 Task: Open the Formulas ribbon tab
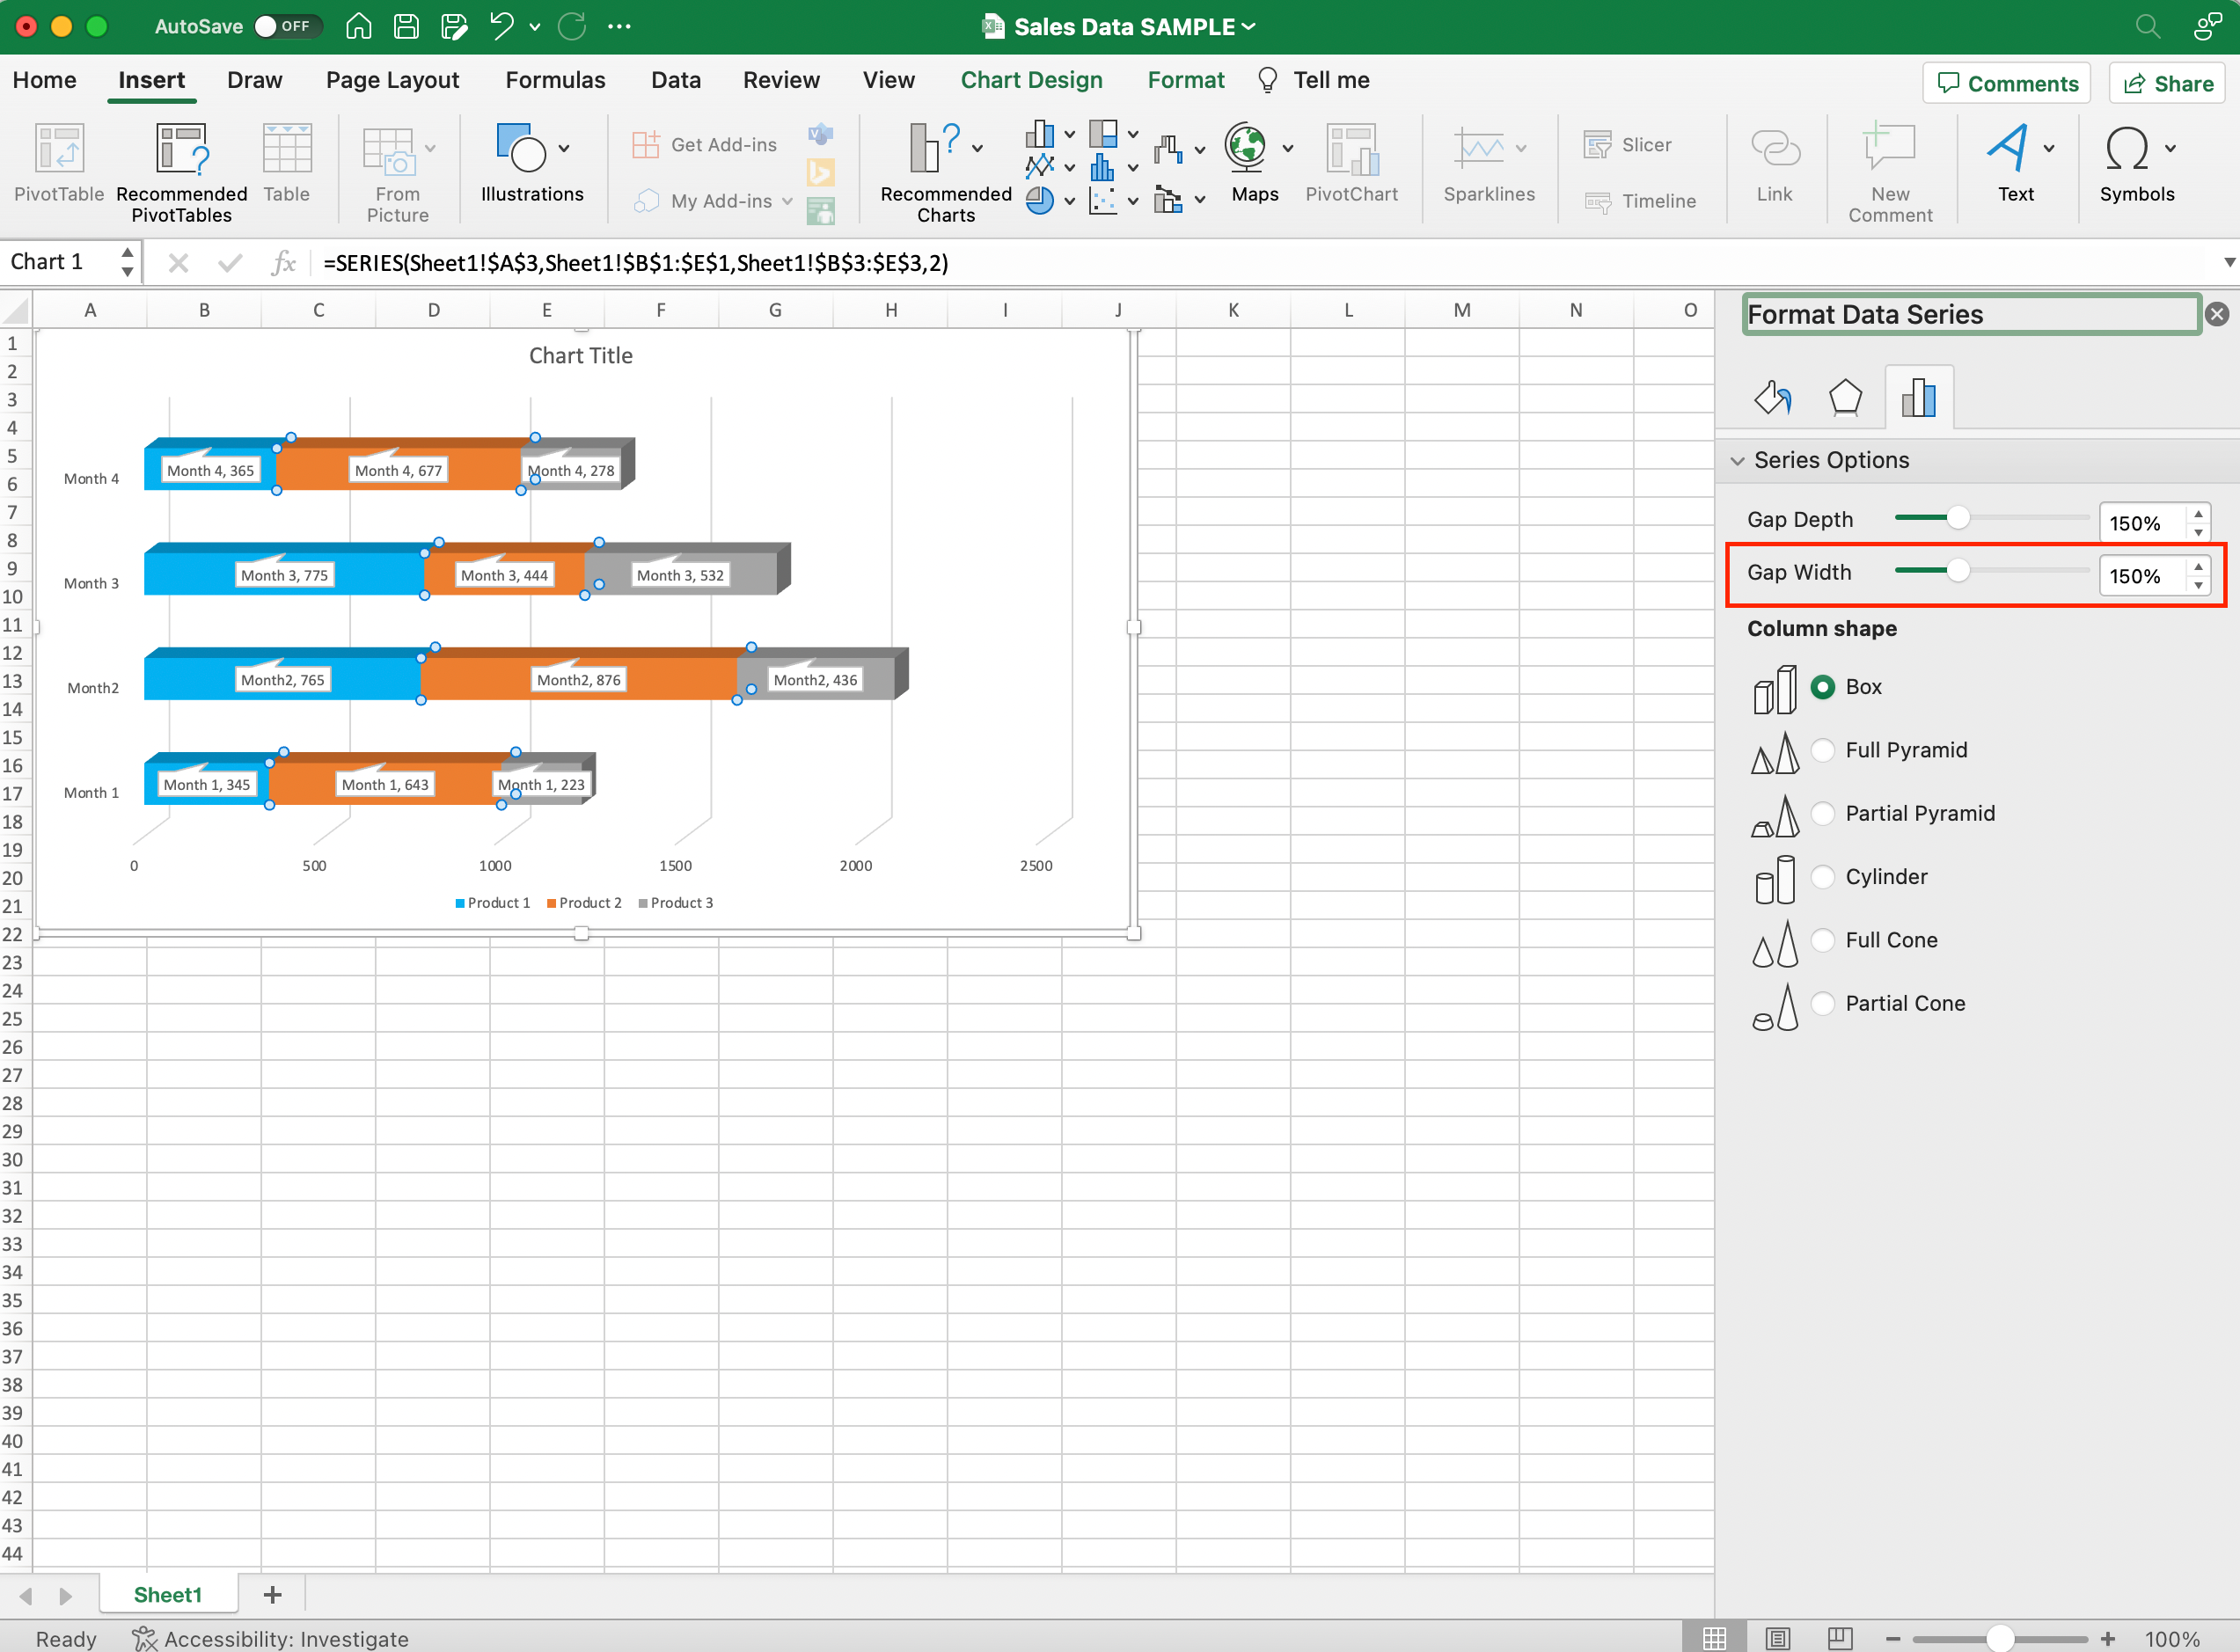pos(555,80)
